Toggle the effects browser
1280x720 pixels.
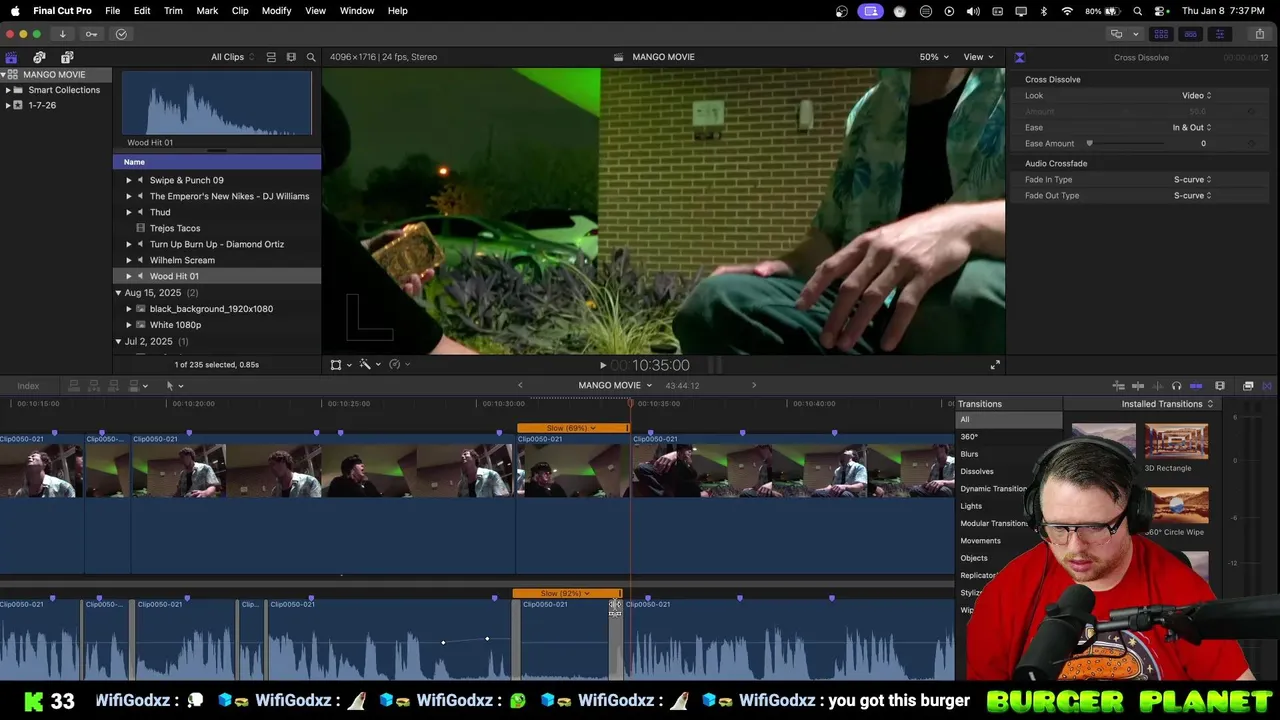1248,386
